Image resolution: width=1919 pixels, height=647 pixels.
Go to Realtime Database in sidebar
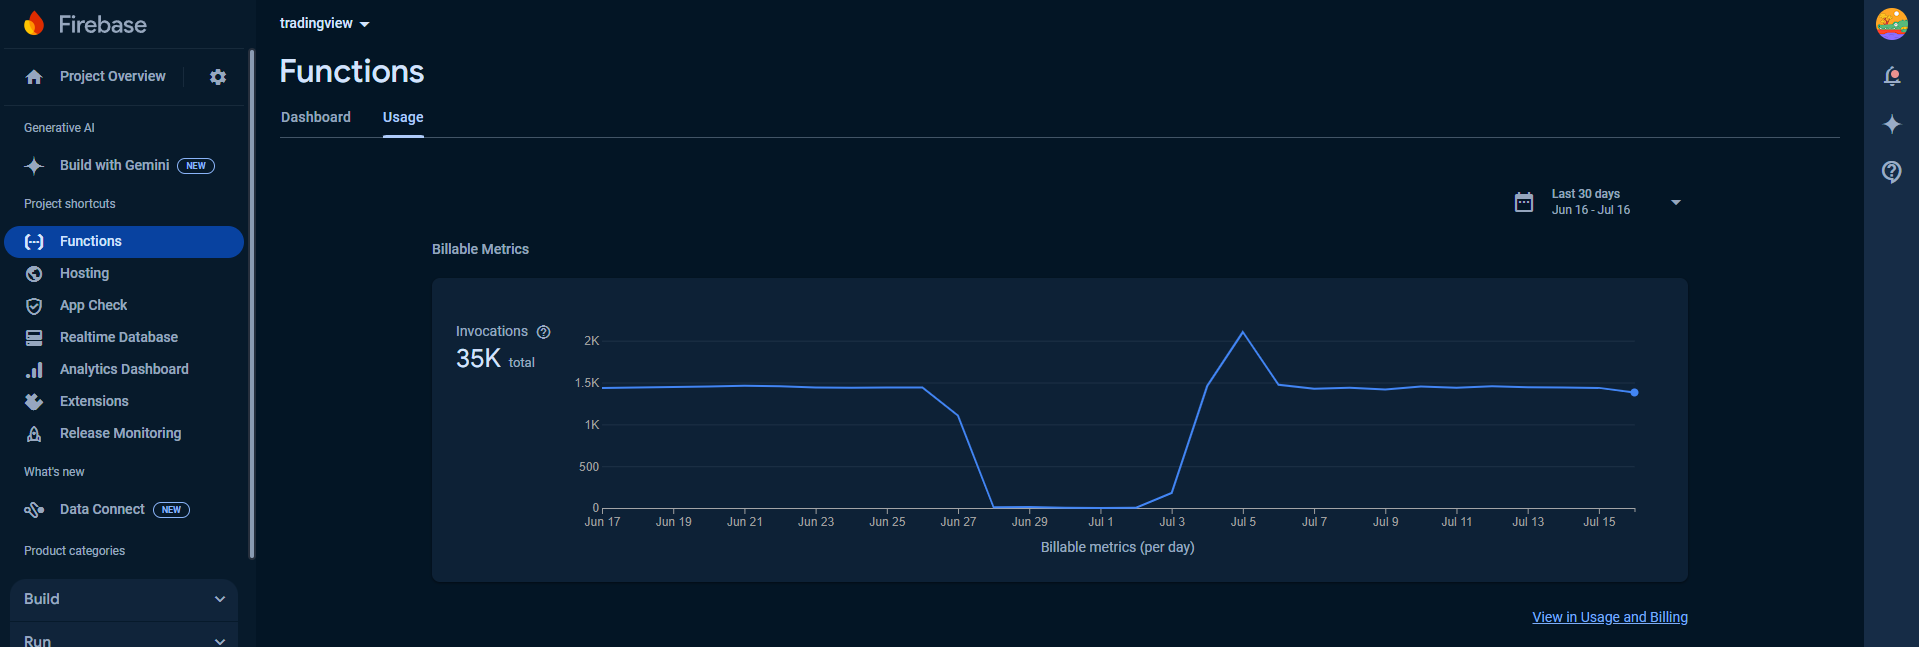click(x=118, y=338)
